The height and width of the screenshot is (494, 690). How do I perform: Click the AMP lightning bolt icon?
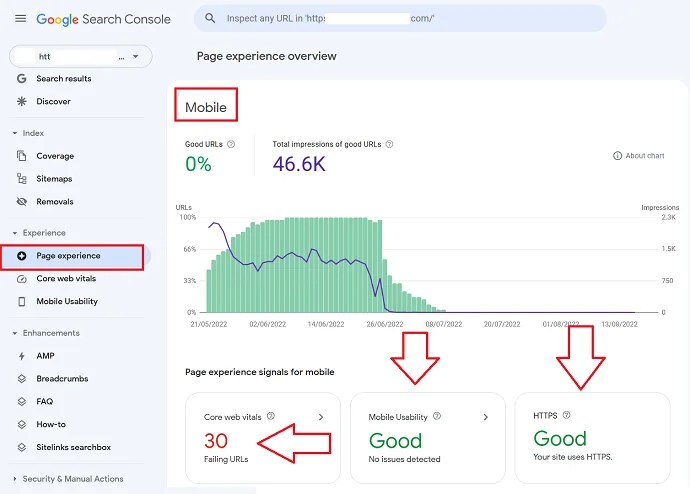(x=22, y=356)
